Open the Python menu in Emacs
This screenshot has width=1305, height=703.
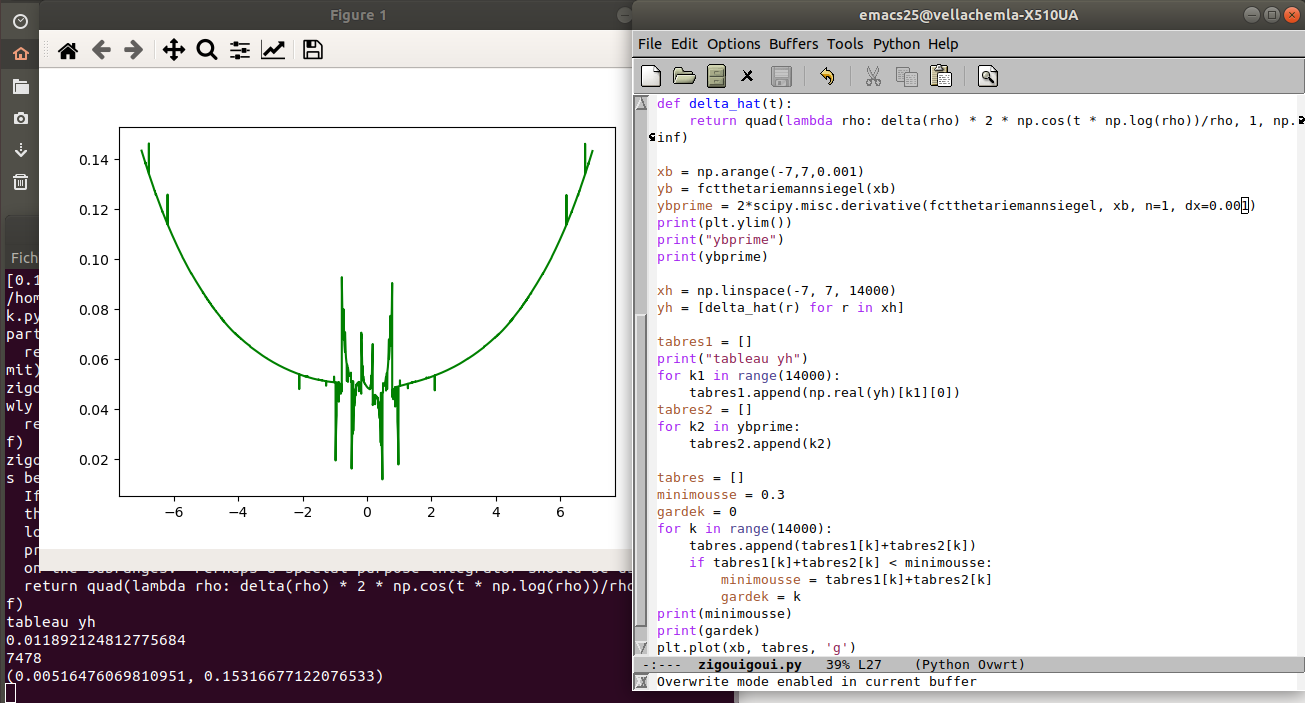tap(896, 44)
